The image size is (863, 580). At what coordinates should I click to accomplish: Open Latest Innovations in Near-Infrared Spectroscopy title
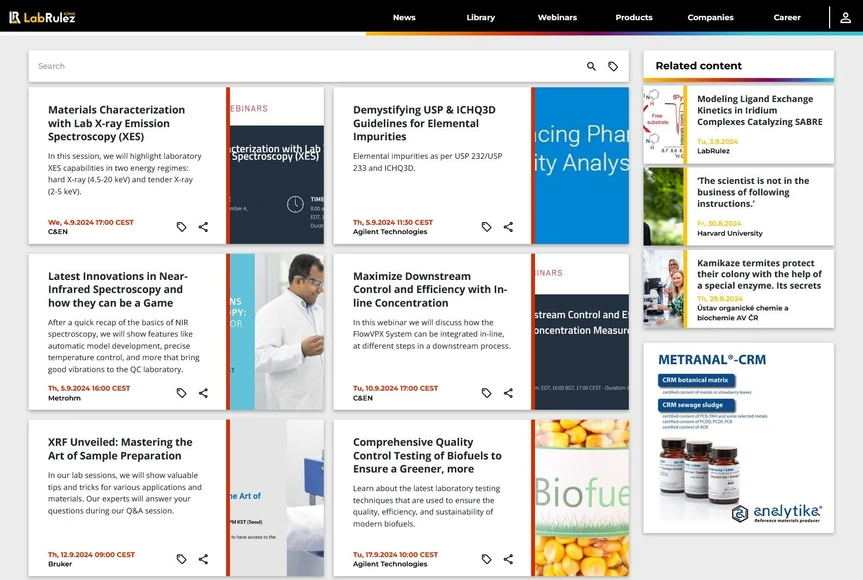(118, 289)
